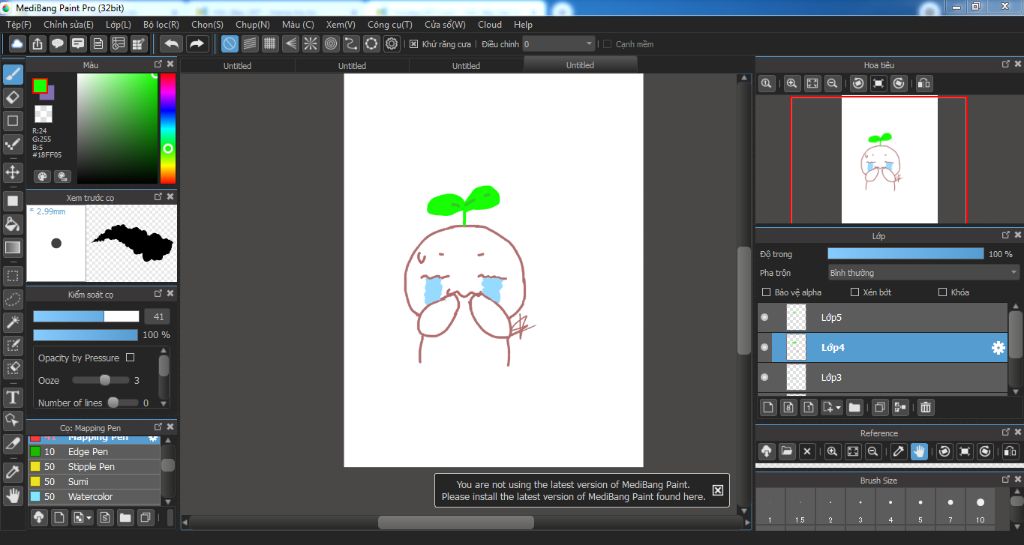1024x545 pixels.
Task: Zoom out on the Hoa tiêu navigator
Action: tap(832, 84)
